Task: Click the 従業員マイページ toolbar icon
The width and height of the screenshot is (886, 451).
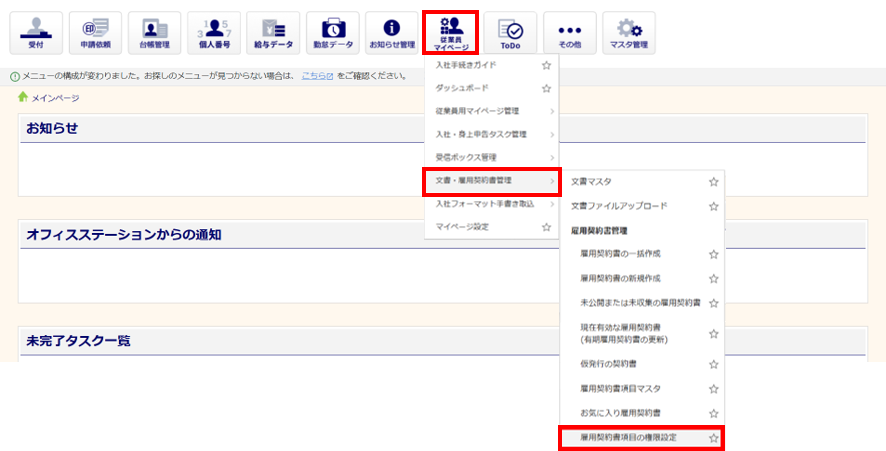Action: point(451,33)
